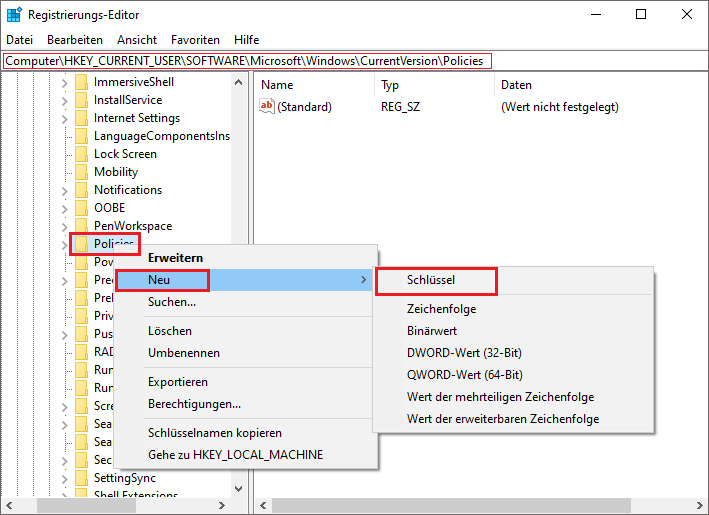709x515 pixels.
Task: Click the ab string icon of (Standard)
Action: tap(267, 107)
